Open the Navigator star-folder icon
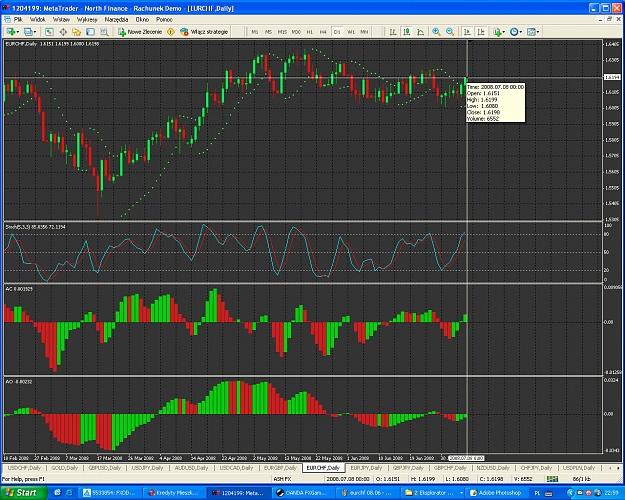This screenshot has height=500, width=625. (77, 32)
